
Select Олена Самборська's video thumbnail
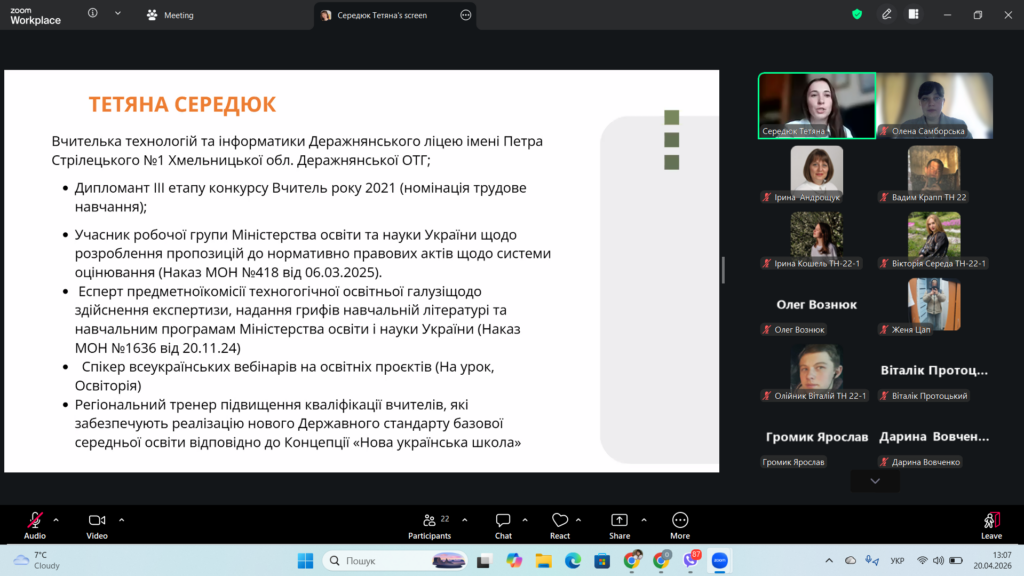pyautogui.click(x=935, y=105)
